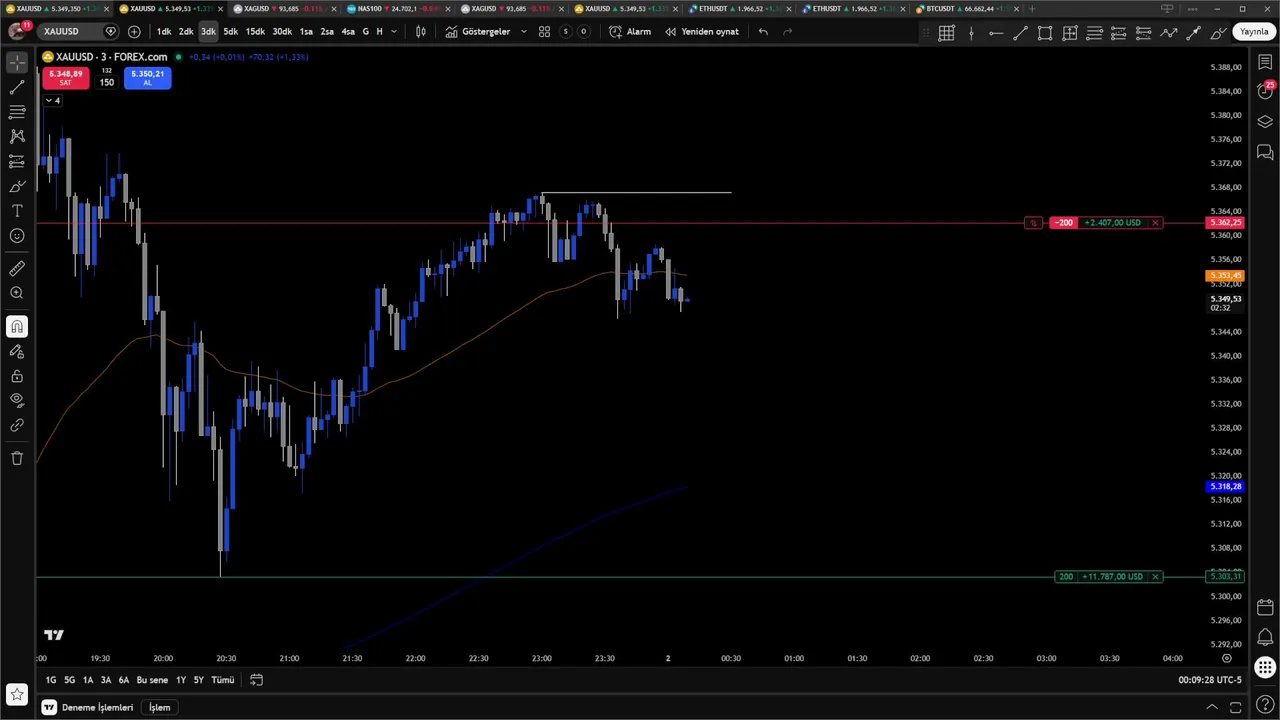Expand the indicators favorites dropdown arrow
The image size is (1280, 720).
523,31
